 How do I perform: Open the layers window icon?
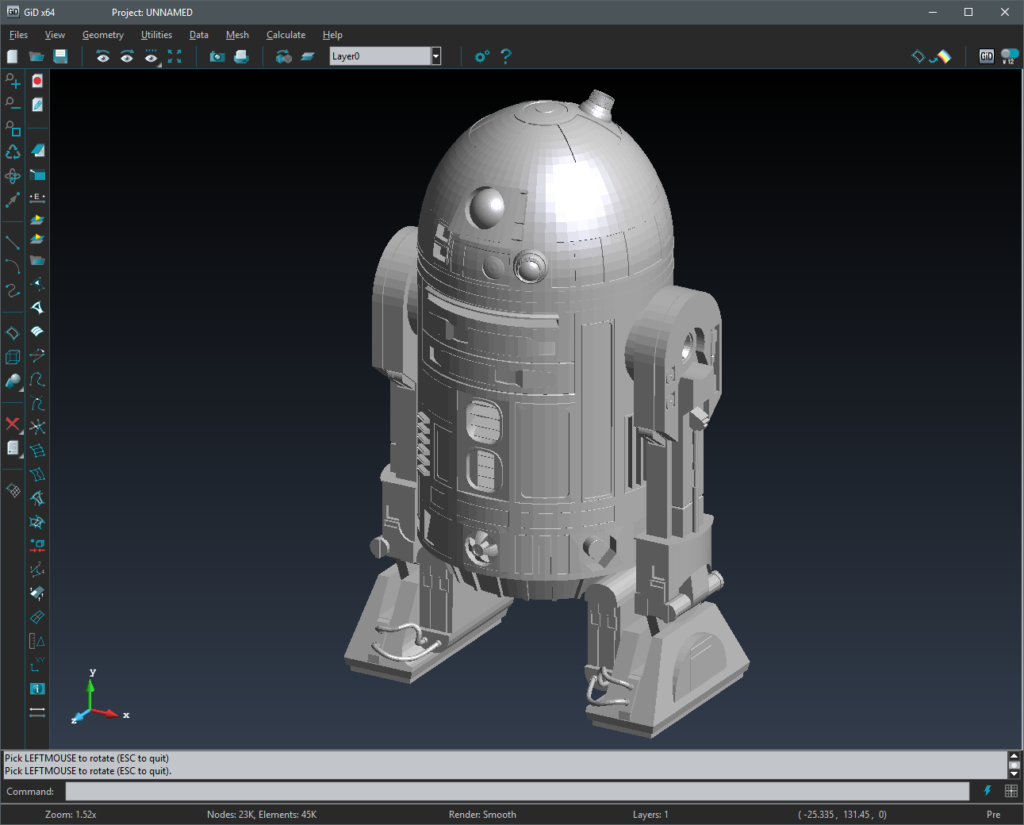click(308, 57)
